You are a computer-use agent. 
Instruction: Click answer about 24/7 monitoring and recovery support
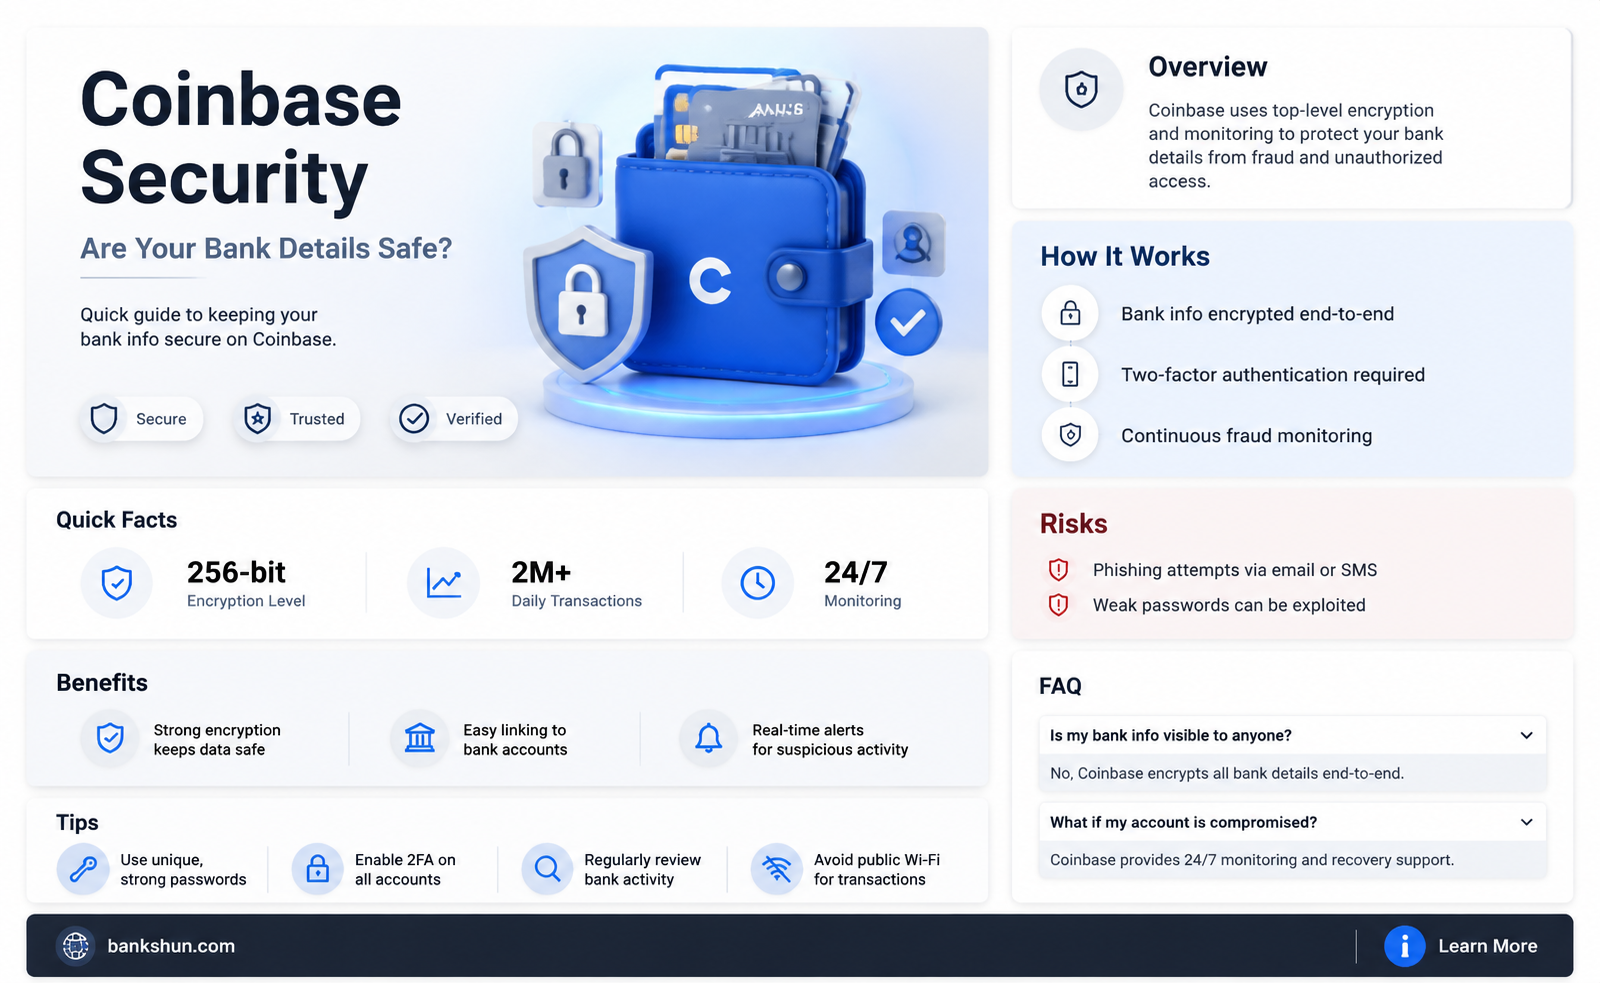coord(1252,860)
